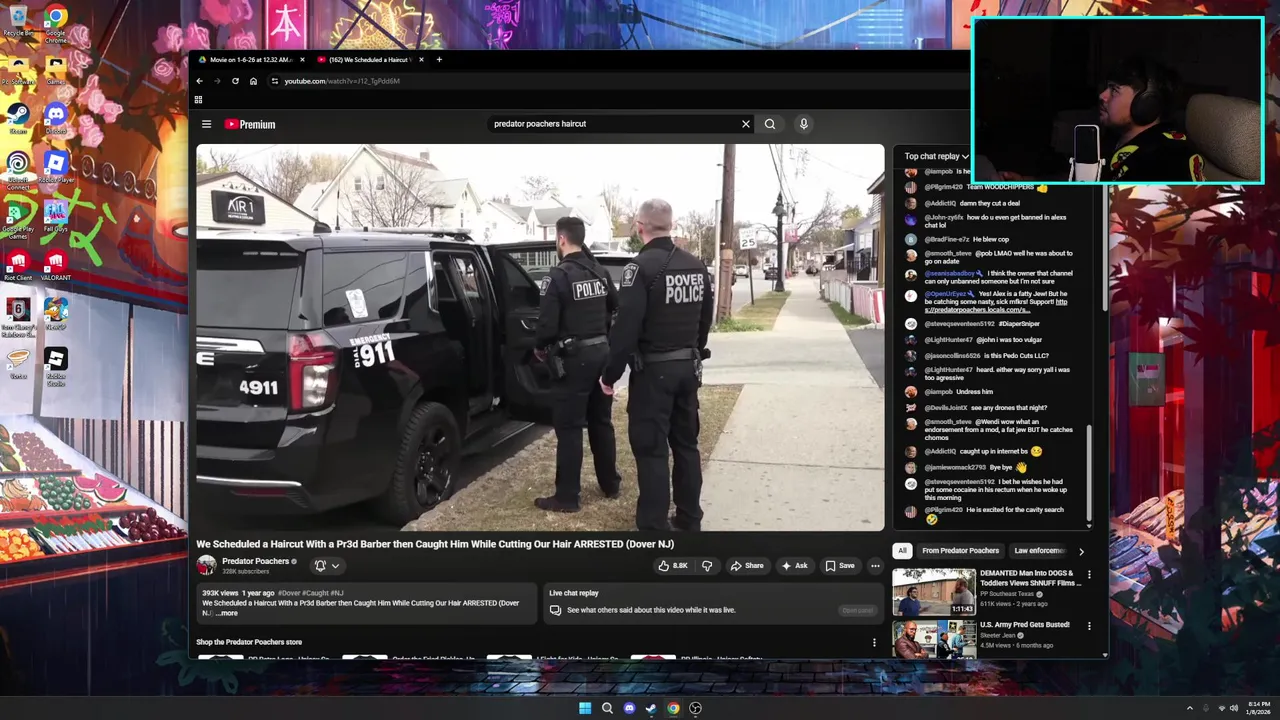
Task: Run the search with the magnifier icon
Action: click(770, 124)
